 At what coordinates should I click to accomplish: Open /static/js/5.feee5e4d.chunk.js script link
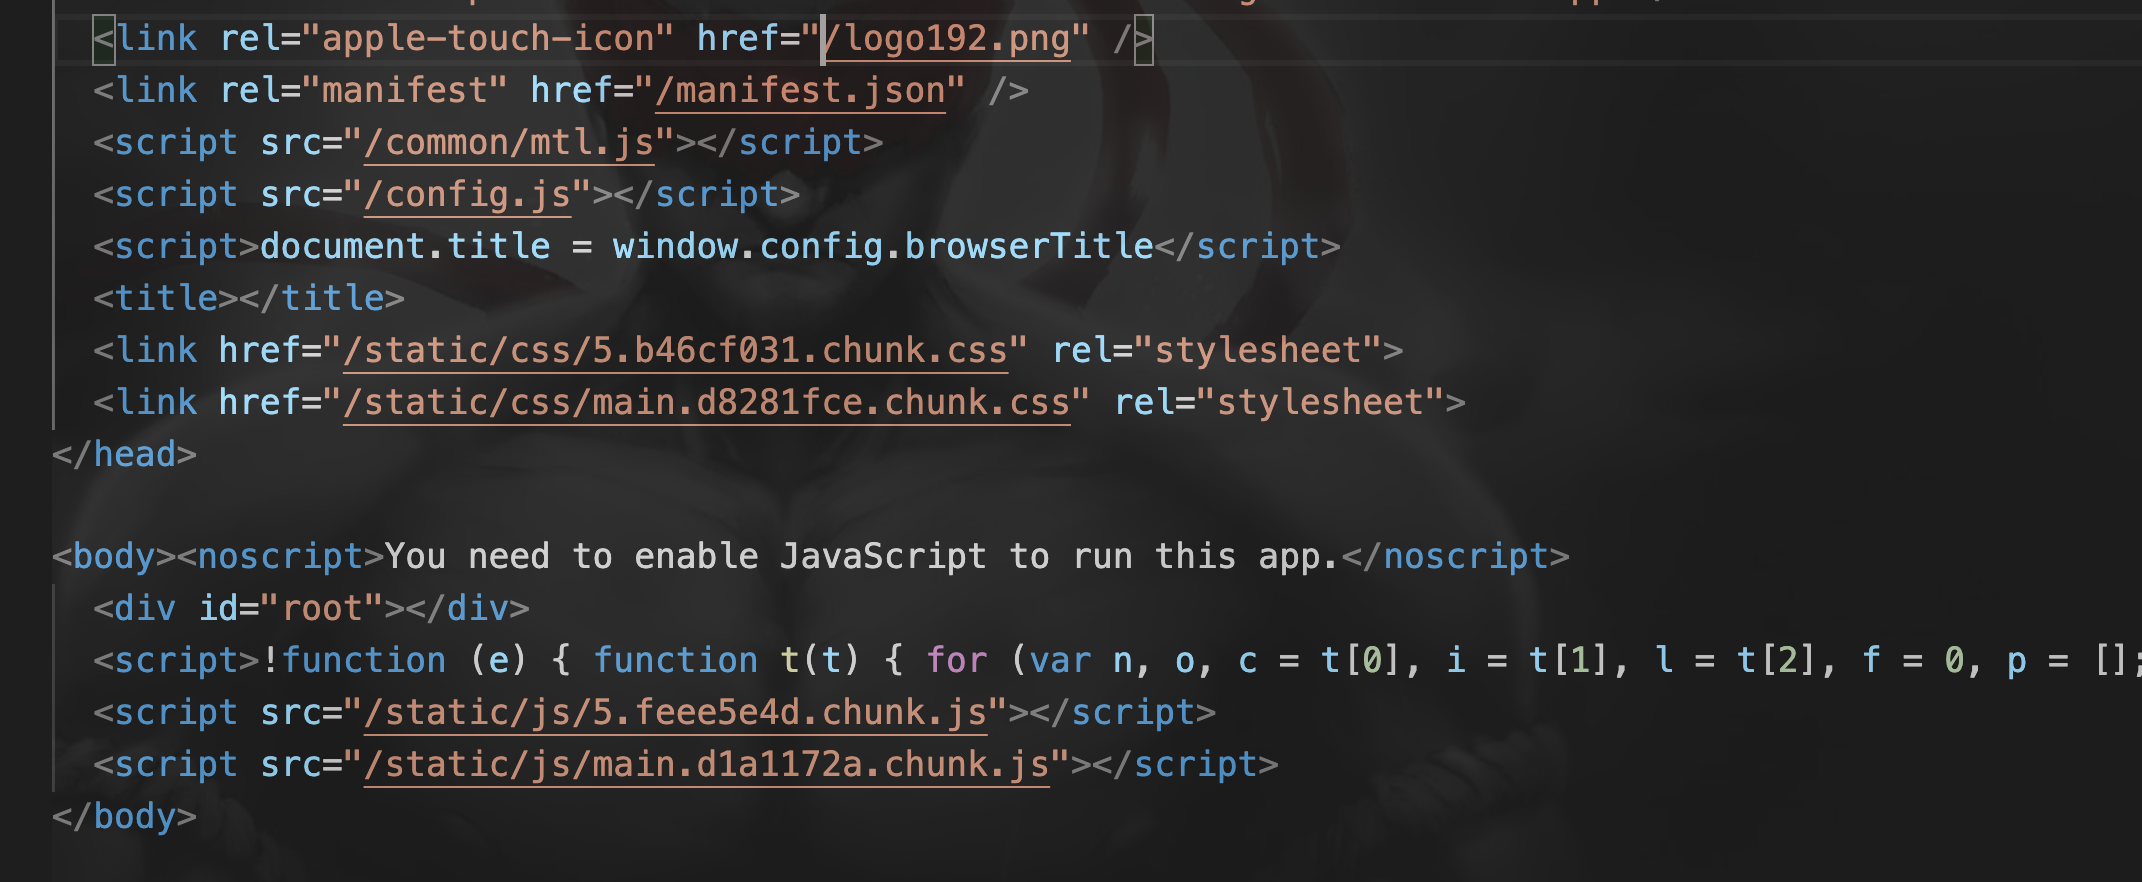[676, 713]
